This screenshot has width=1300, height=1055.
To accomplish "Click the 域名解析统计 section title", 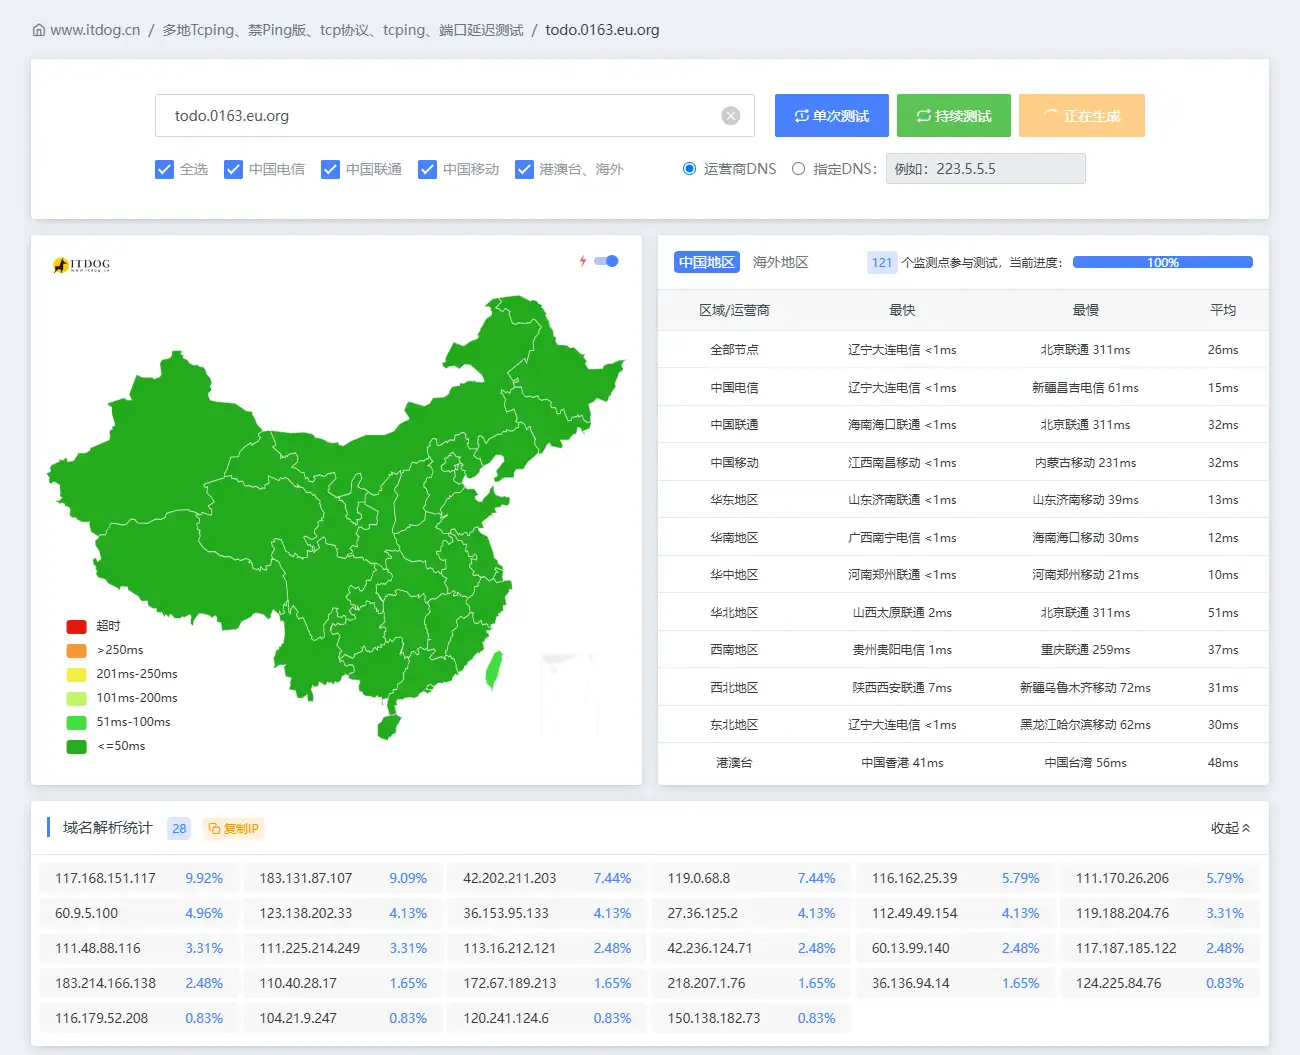I will click(x=108, y=828).
